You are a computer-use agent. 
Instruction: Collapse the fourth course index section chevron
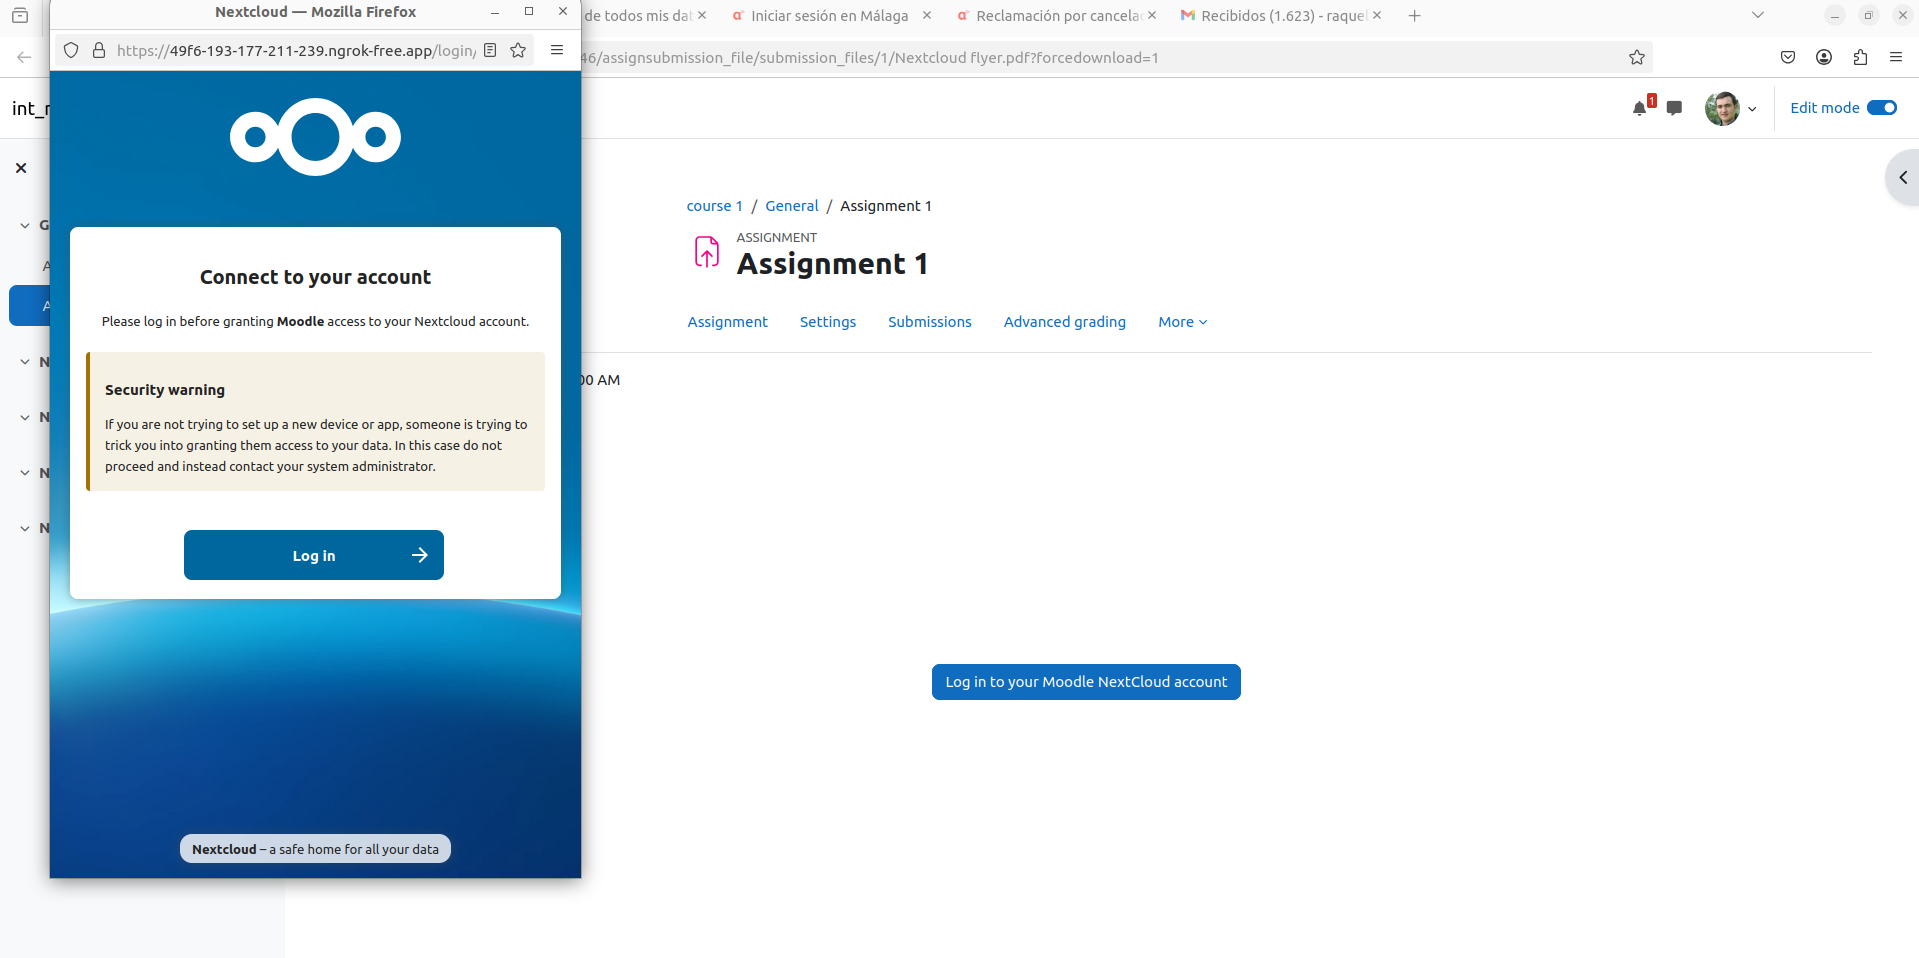25,473
